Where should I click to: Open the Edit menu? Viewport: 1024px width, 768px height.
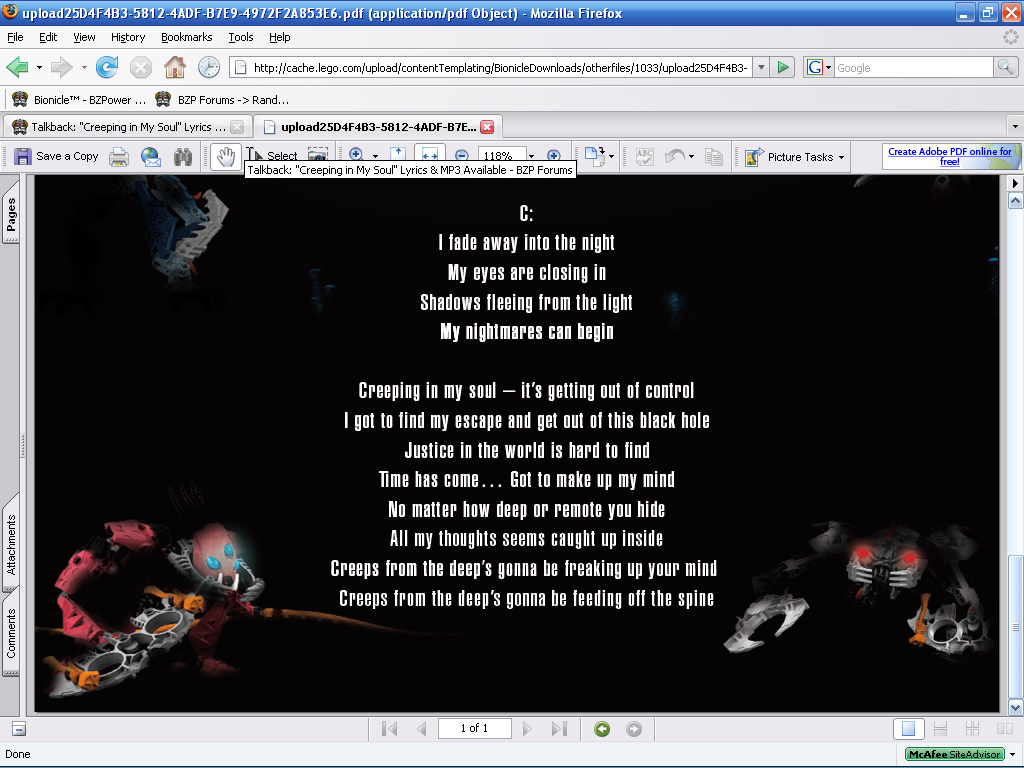48,37
